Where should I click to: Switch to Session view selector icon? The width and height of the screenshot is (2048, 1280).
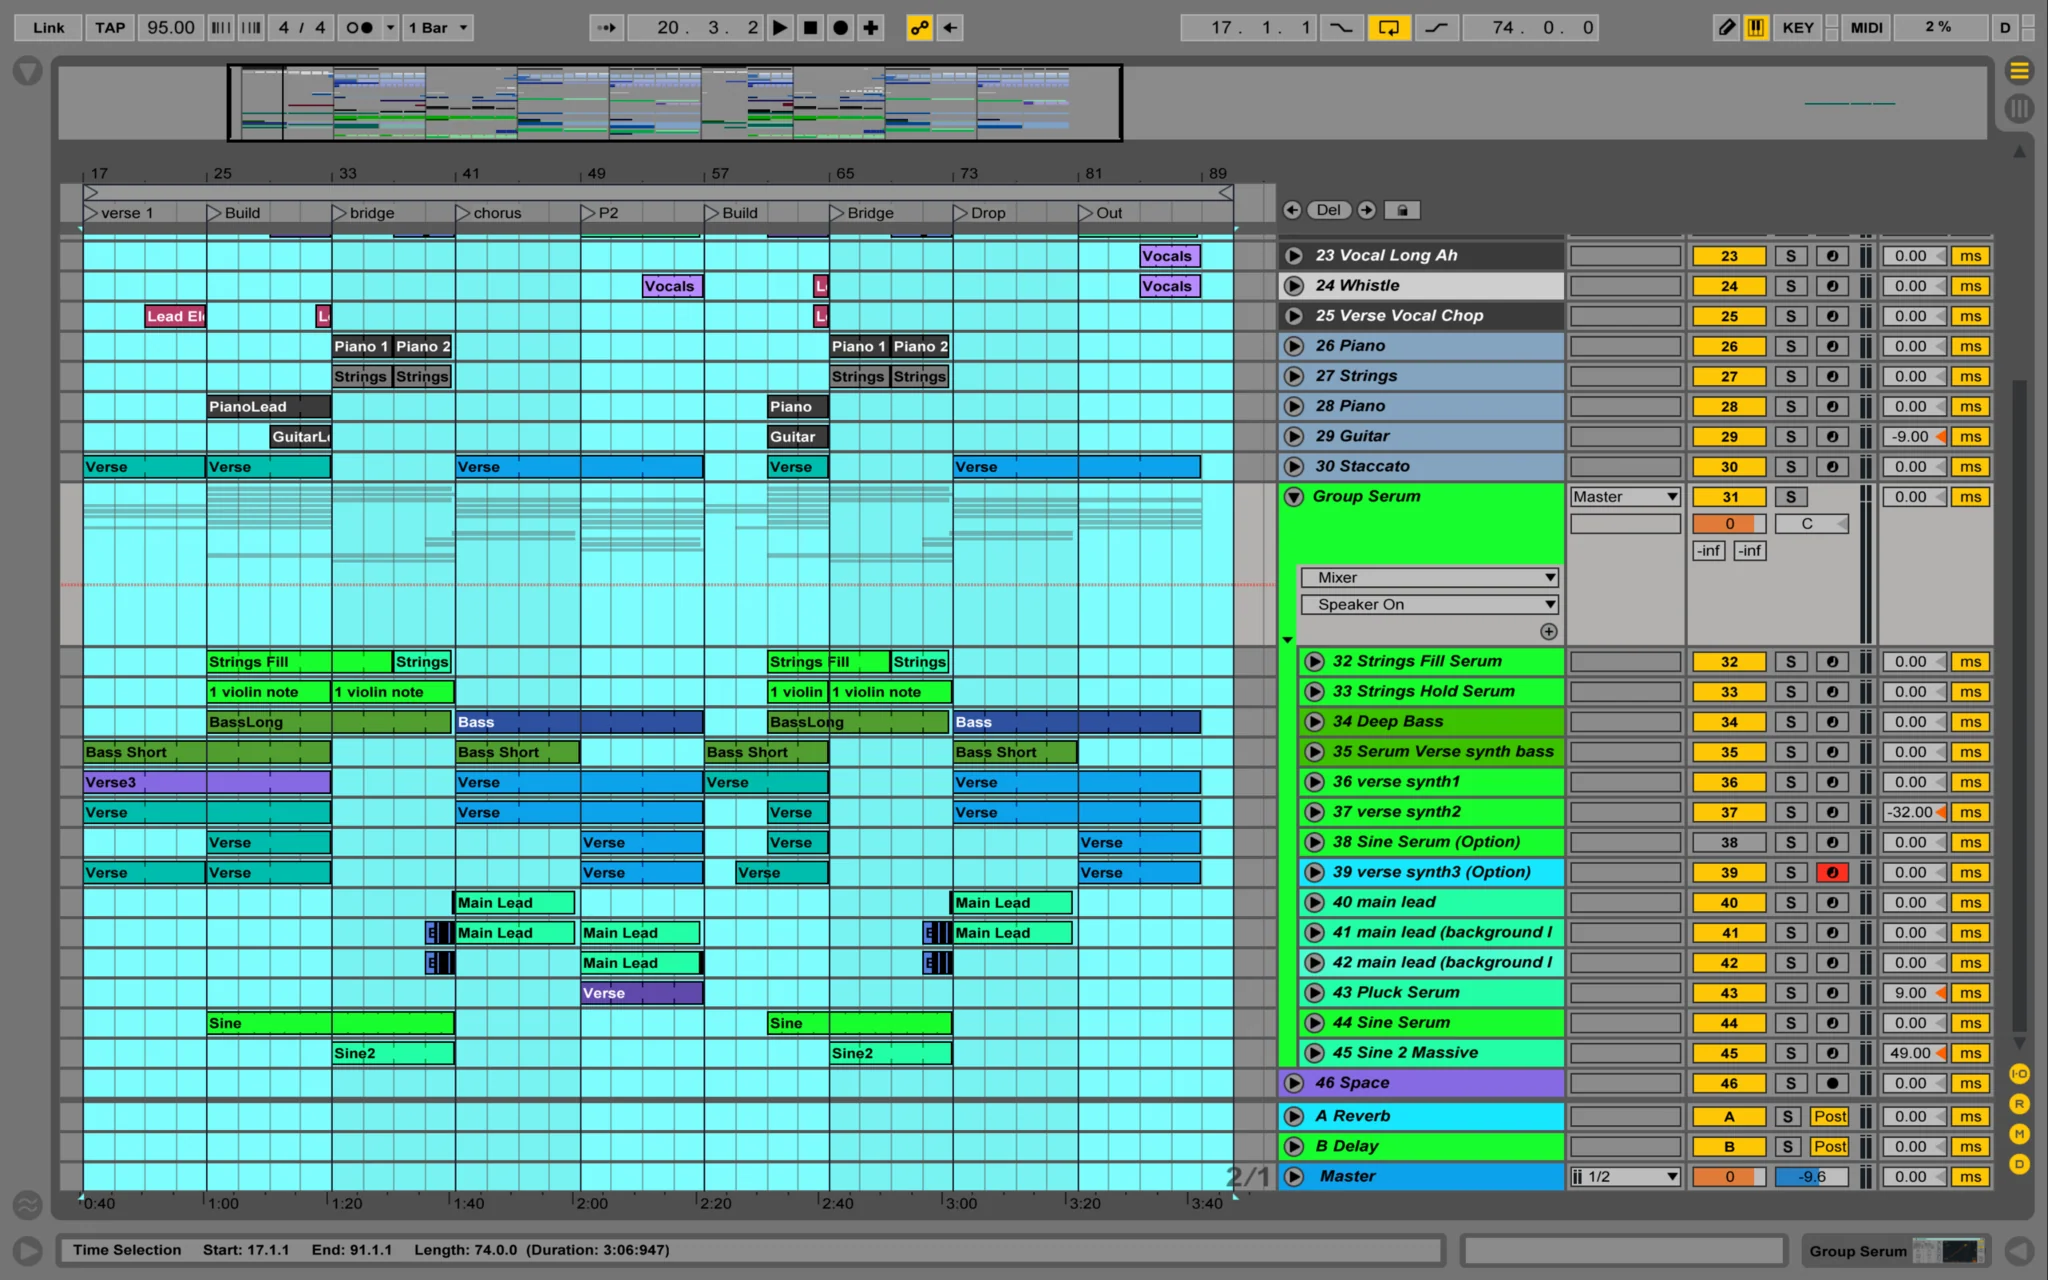[2019, 108]
